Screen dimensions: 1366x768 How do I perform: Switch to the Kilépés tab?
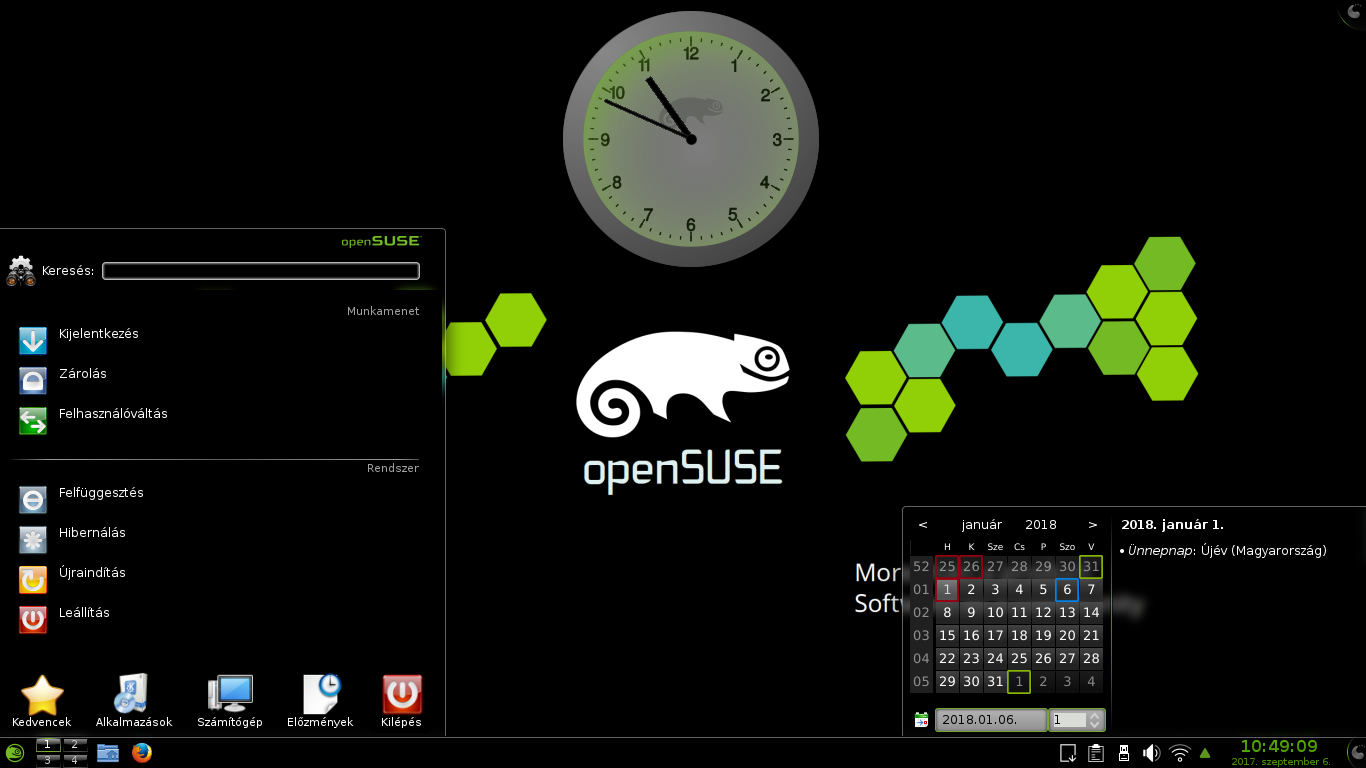pos(402,701)
